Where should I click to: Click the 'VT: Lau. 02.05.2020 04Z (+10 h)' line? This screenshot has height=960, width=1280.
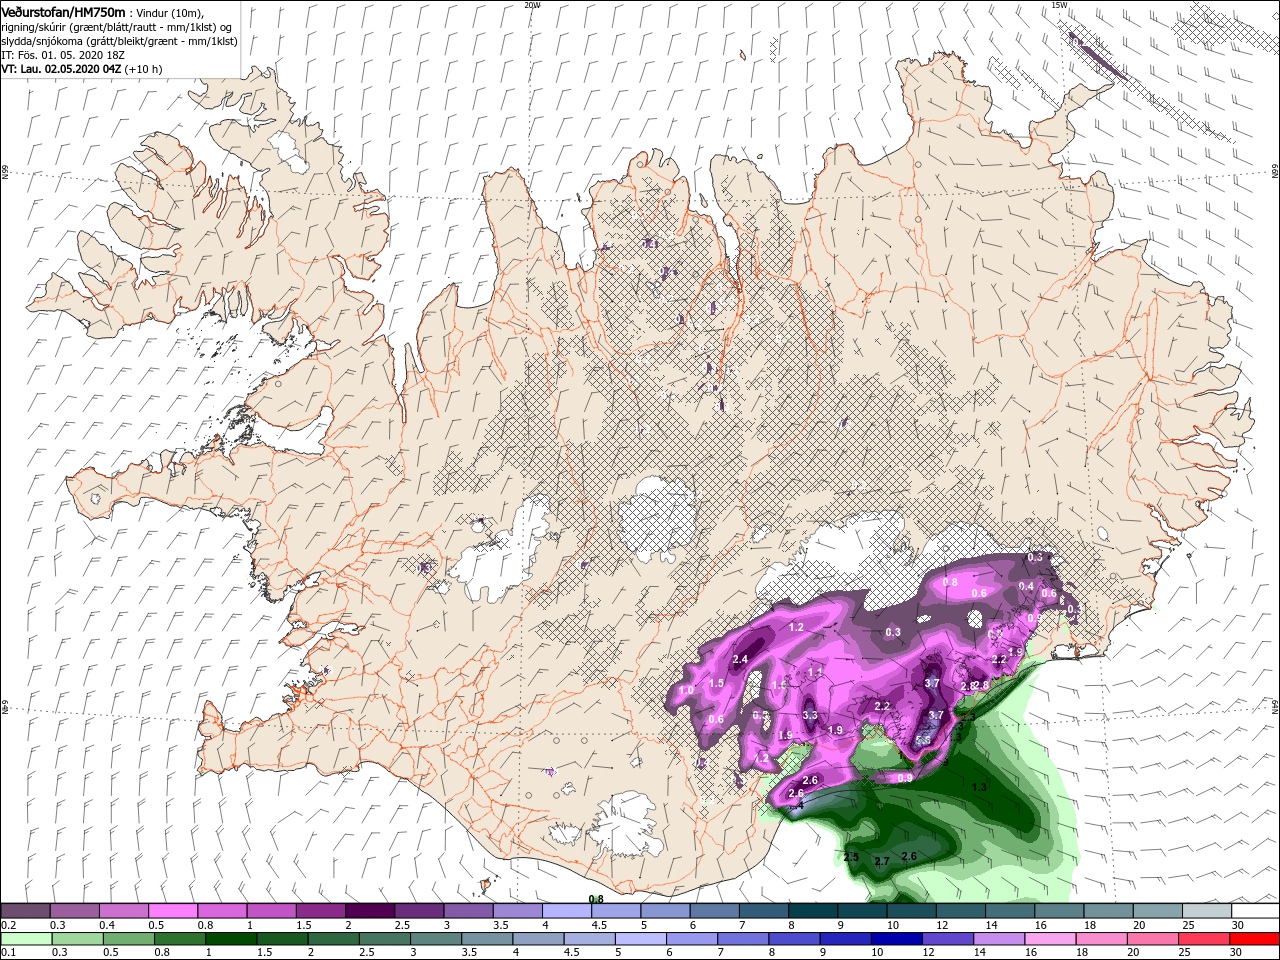[x=82, y=69]
